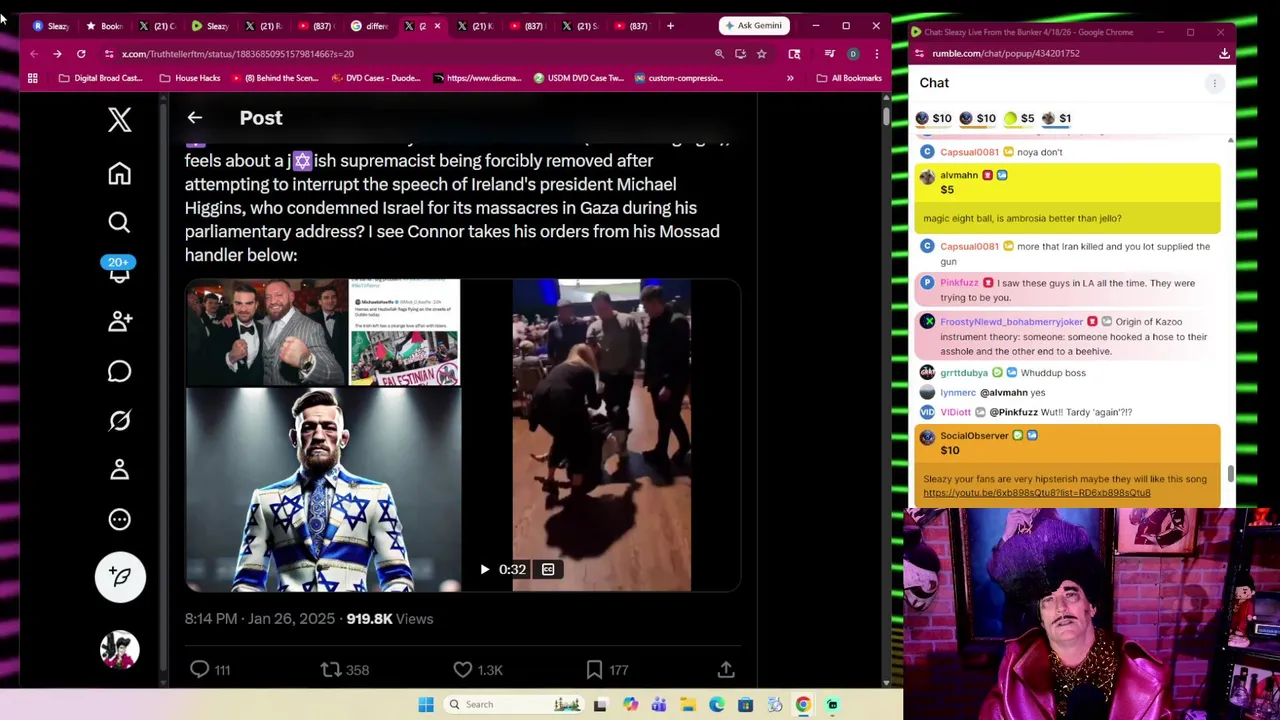Click Ask Gemini button
The image size is (1280, 720).
click(x=754, y=25)
